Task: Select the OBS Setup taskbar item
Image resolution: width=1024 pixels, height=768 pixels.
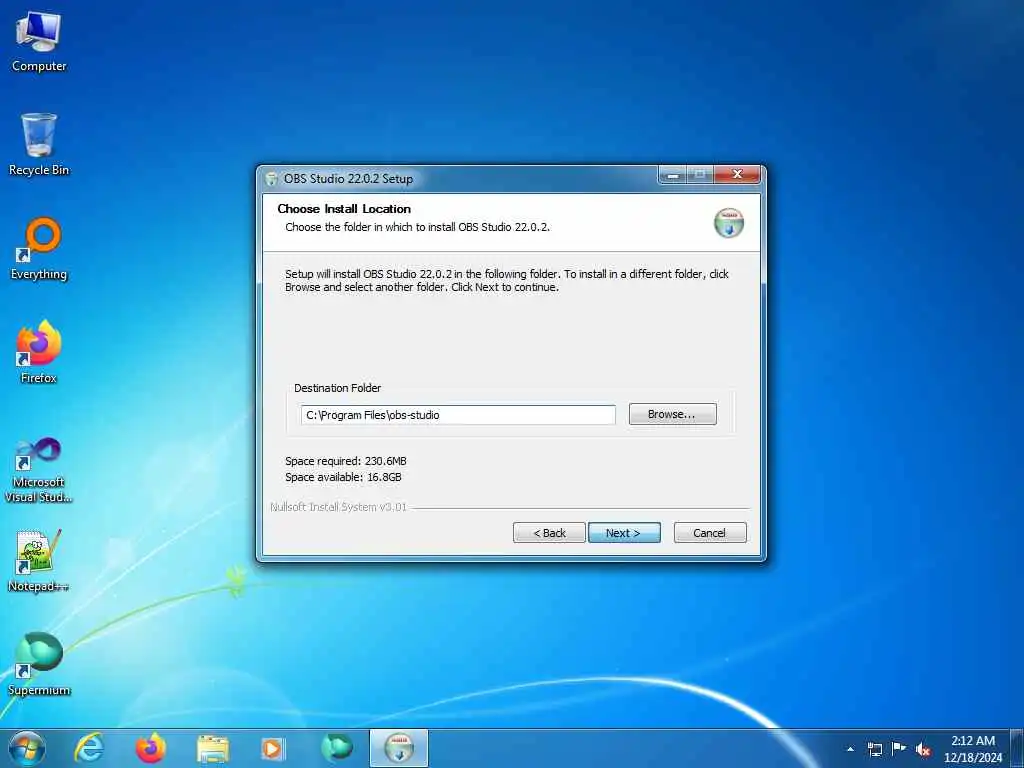Action: point(399,748)
